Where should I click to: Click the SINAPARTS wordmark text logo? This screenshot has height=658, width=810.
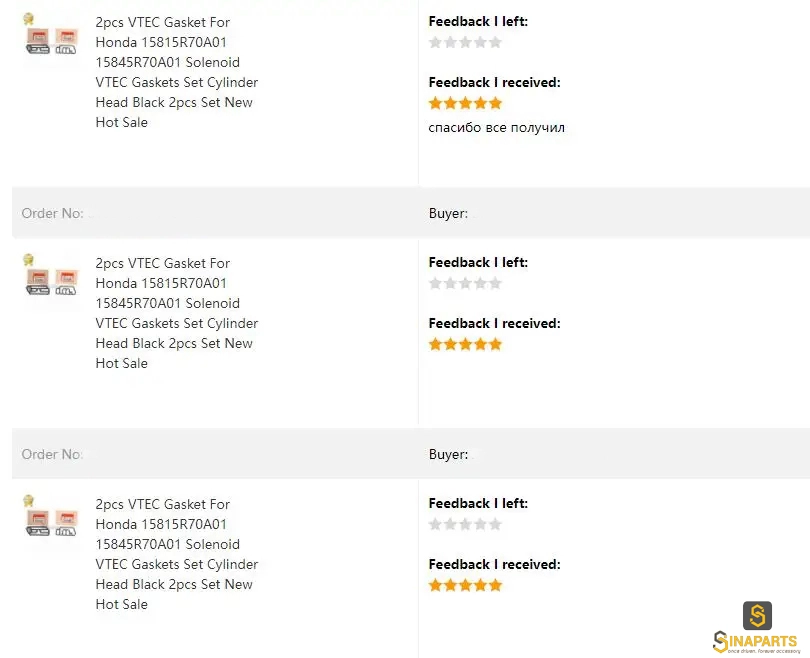756,642
